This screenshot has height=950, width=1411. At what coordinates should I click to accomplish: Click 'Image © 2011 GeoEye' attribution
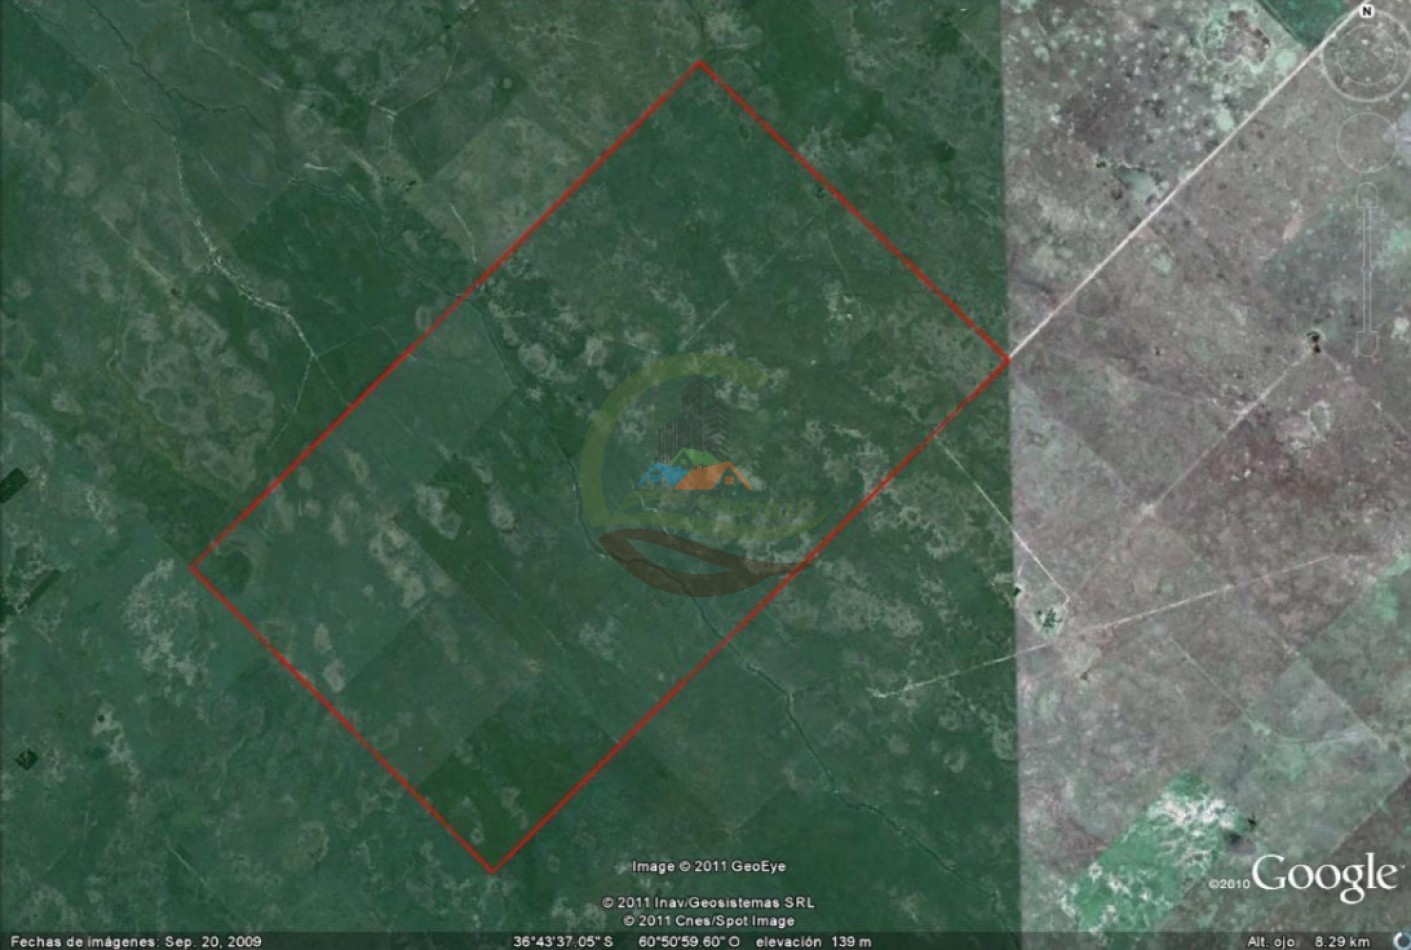pyautogui.click(x=708, y=867)
